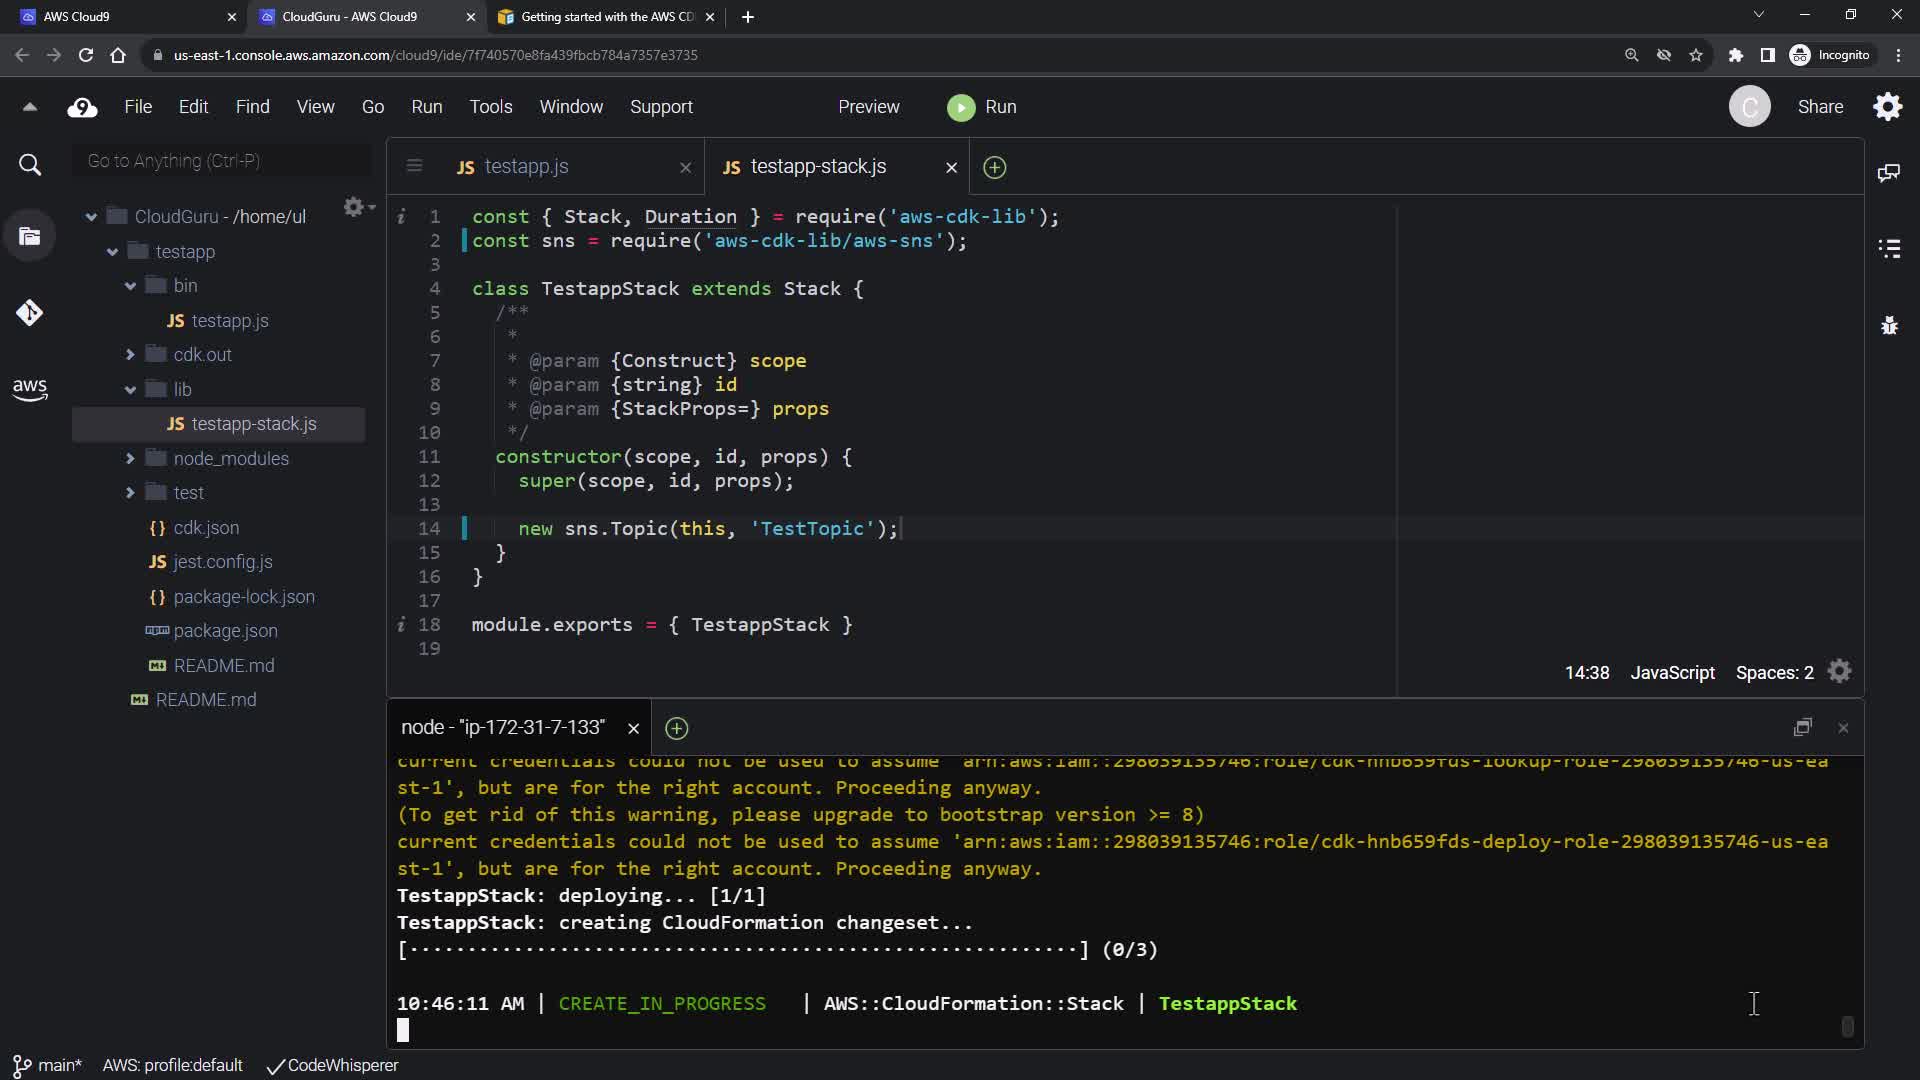Expand the node_modules folder
This screenshot has height=1080, width=1920.
130,459
